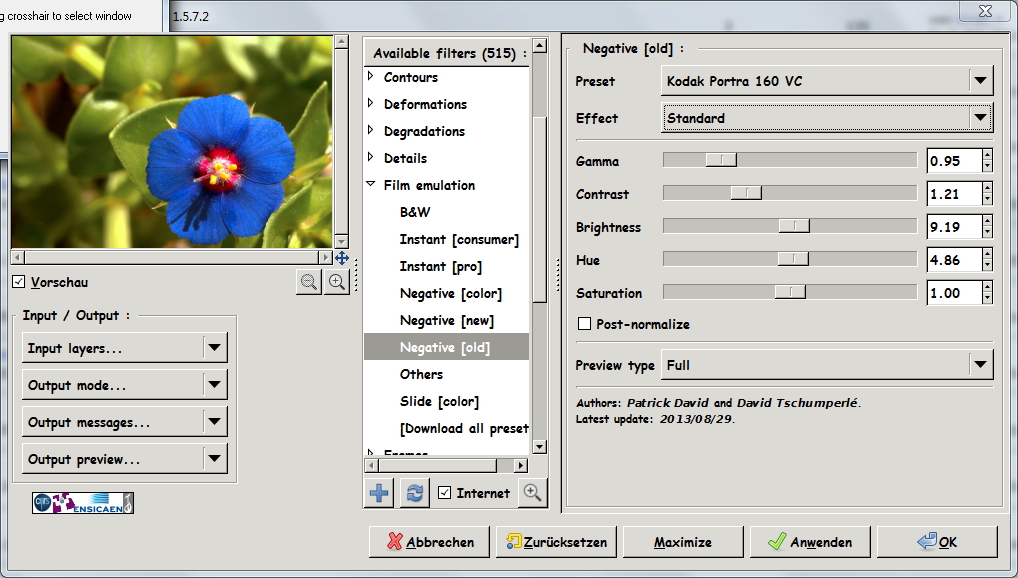
Task: Expand the Deformations filter category
Action: pyautogui.click(x=371, y=103)
